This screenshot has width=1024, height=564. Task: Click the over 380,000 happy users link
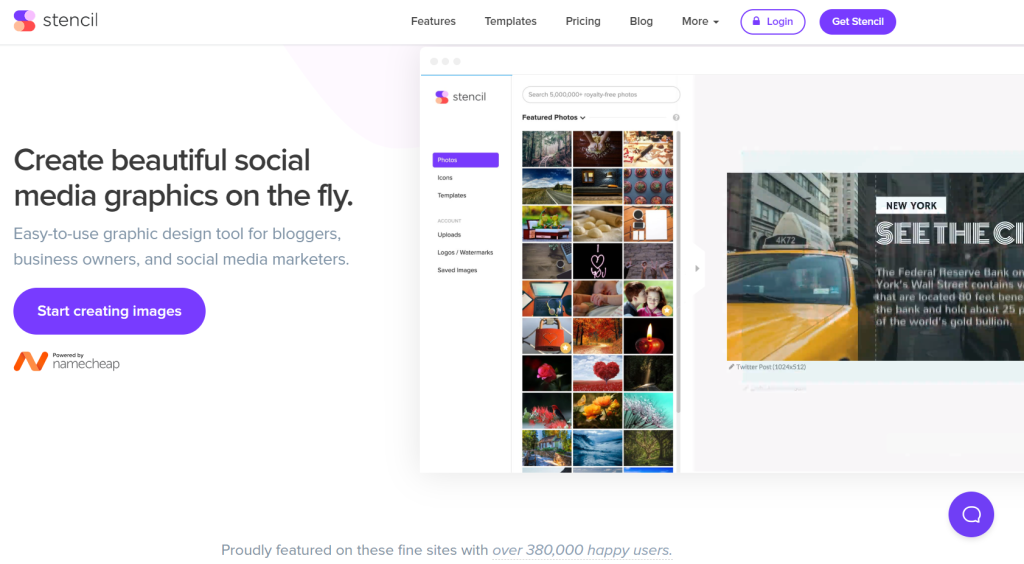582,550
